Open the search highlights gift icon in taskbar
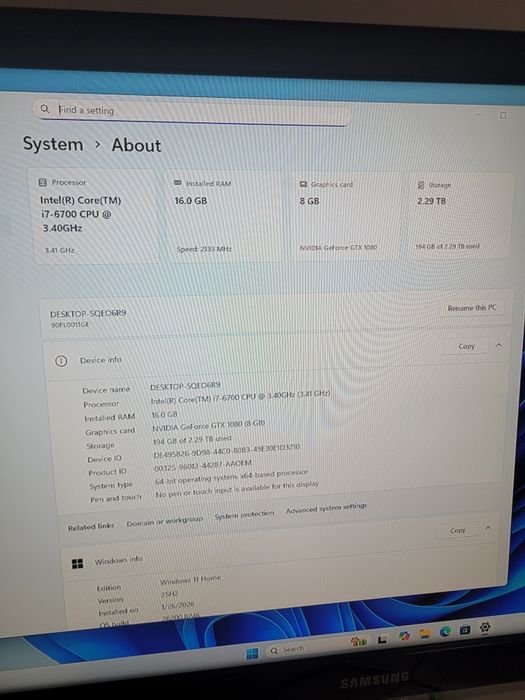 (358, 641)
